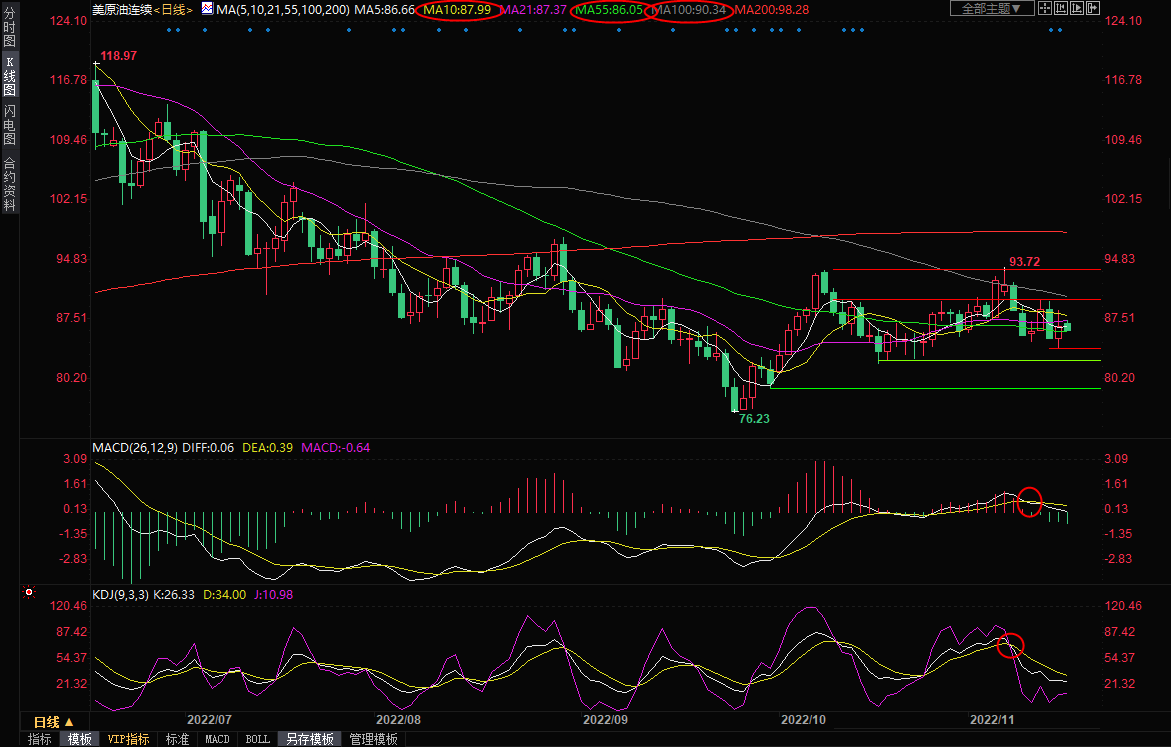Click the small circle icon beside KDJ
1171x747 pixels.
click(x=27, y=593)
